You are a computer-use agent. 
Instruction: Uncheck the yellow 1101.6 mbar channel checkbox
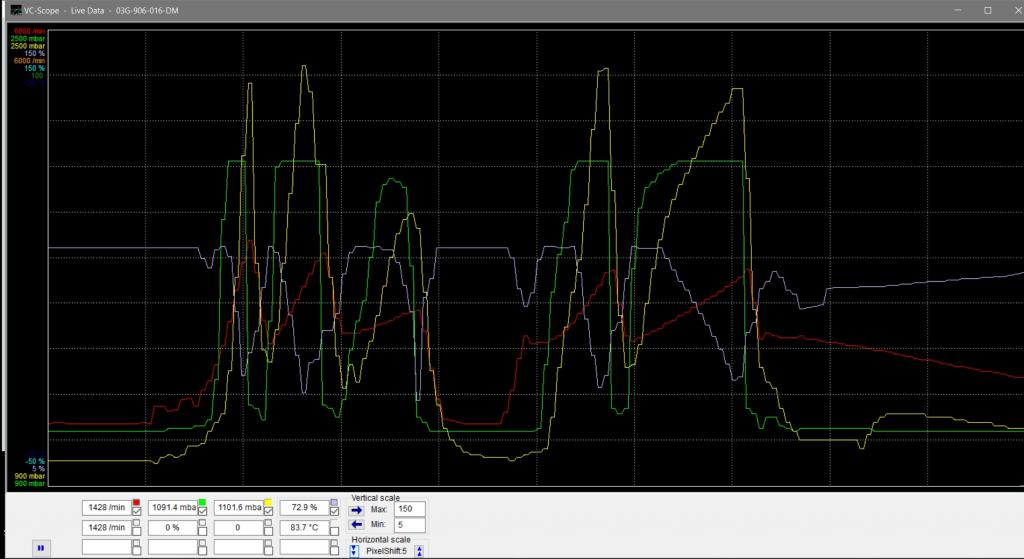268,511
